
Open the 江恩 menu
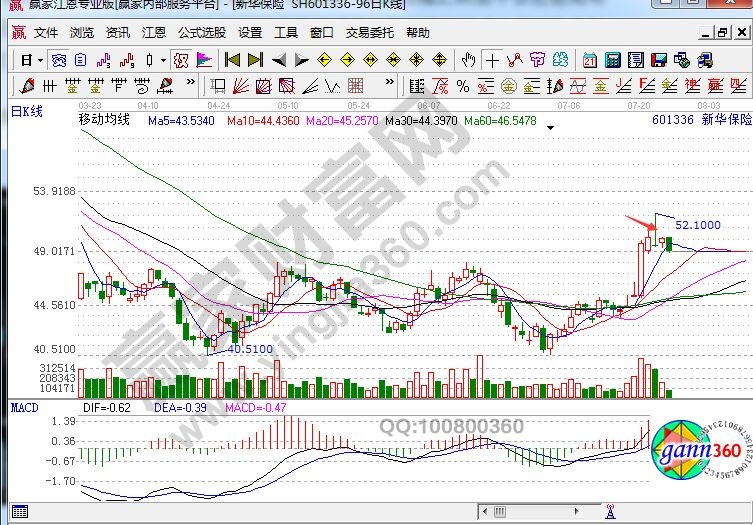point(154,33)
